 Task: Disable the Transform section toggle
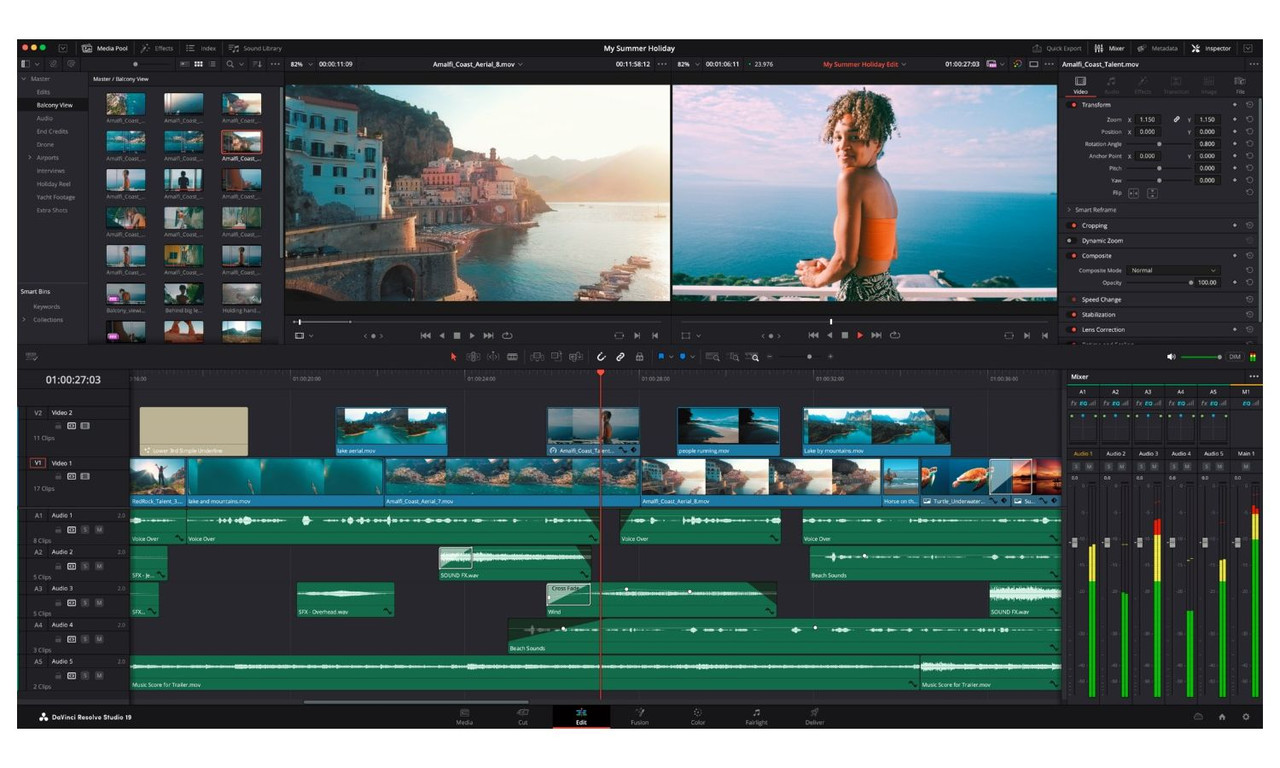tap(1074, 105)
